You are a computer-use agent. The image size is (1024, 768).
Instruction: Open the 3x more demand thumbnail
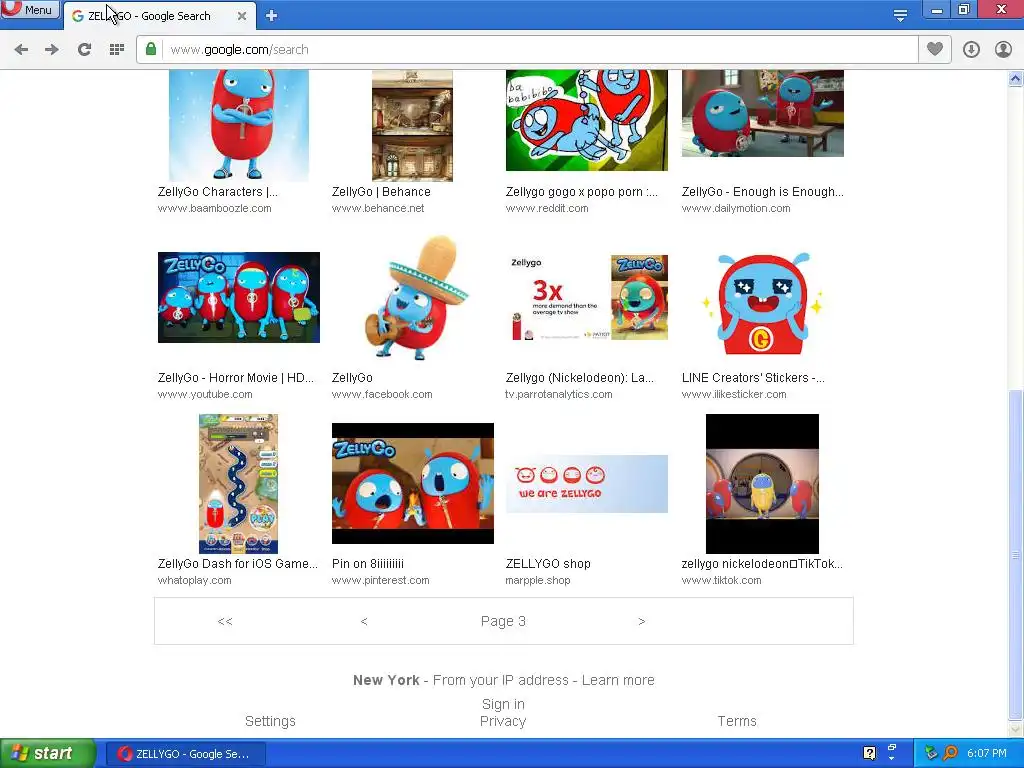[586, 297]
